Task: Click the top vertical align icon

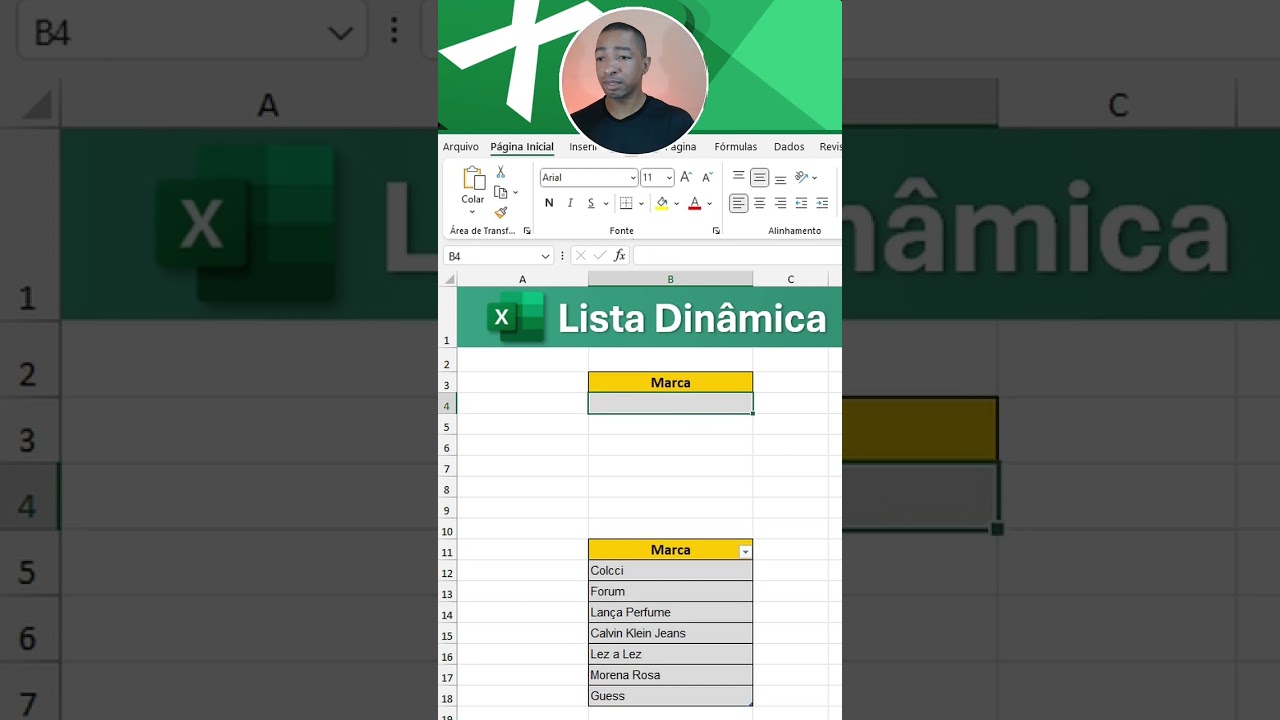Action: [738, 177]
